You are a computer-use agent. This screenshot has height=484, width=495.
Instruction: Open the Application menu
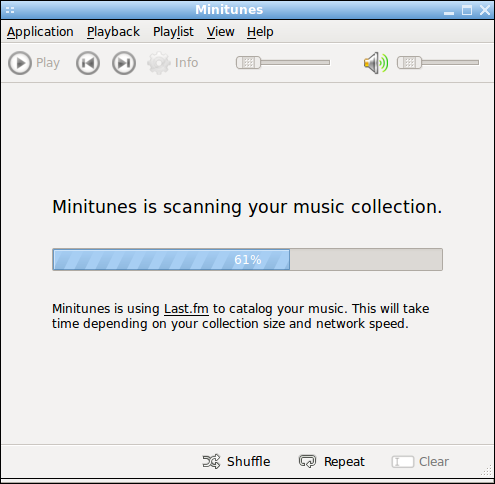[x=40, y=32]
